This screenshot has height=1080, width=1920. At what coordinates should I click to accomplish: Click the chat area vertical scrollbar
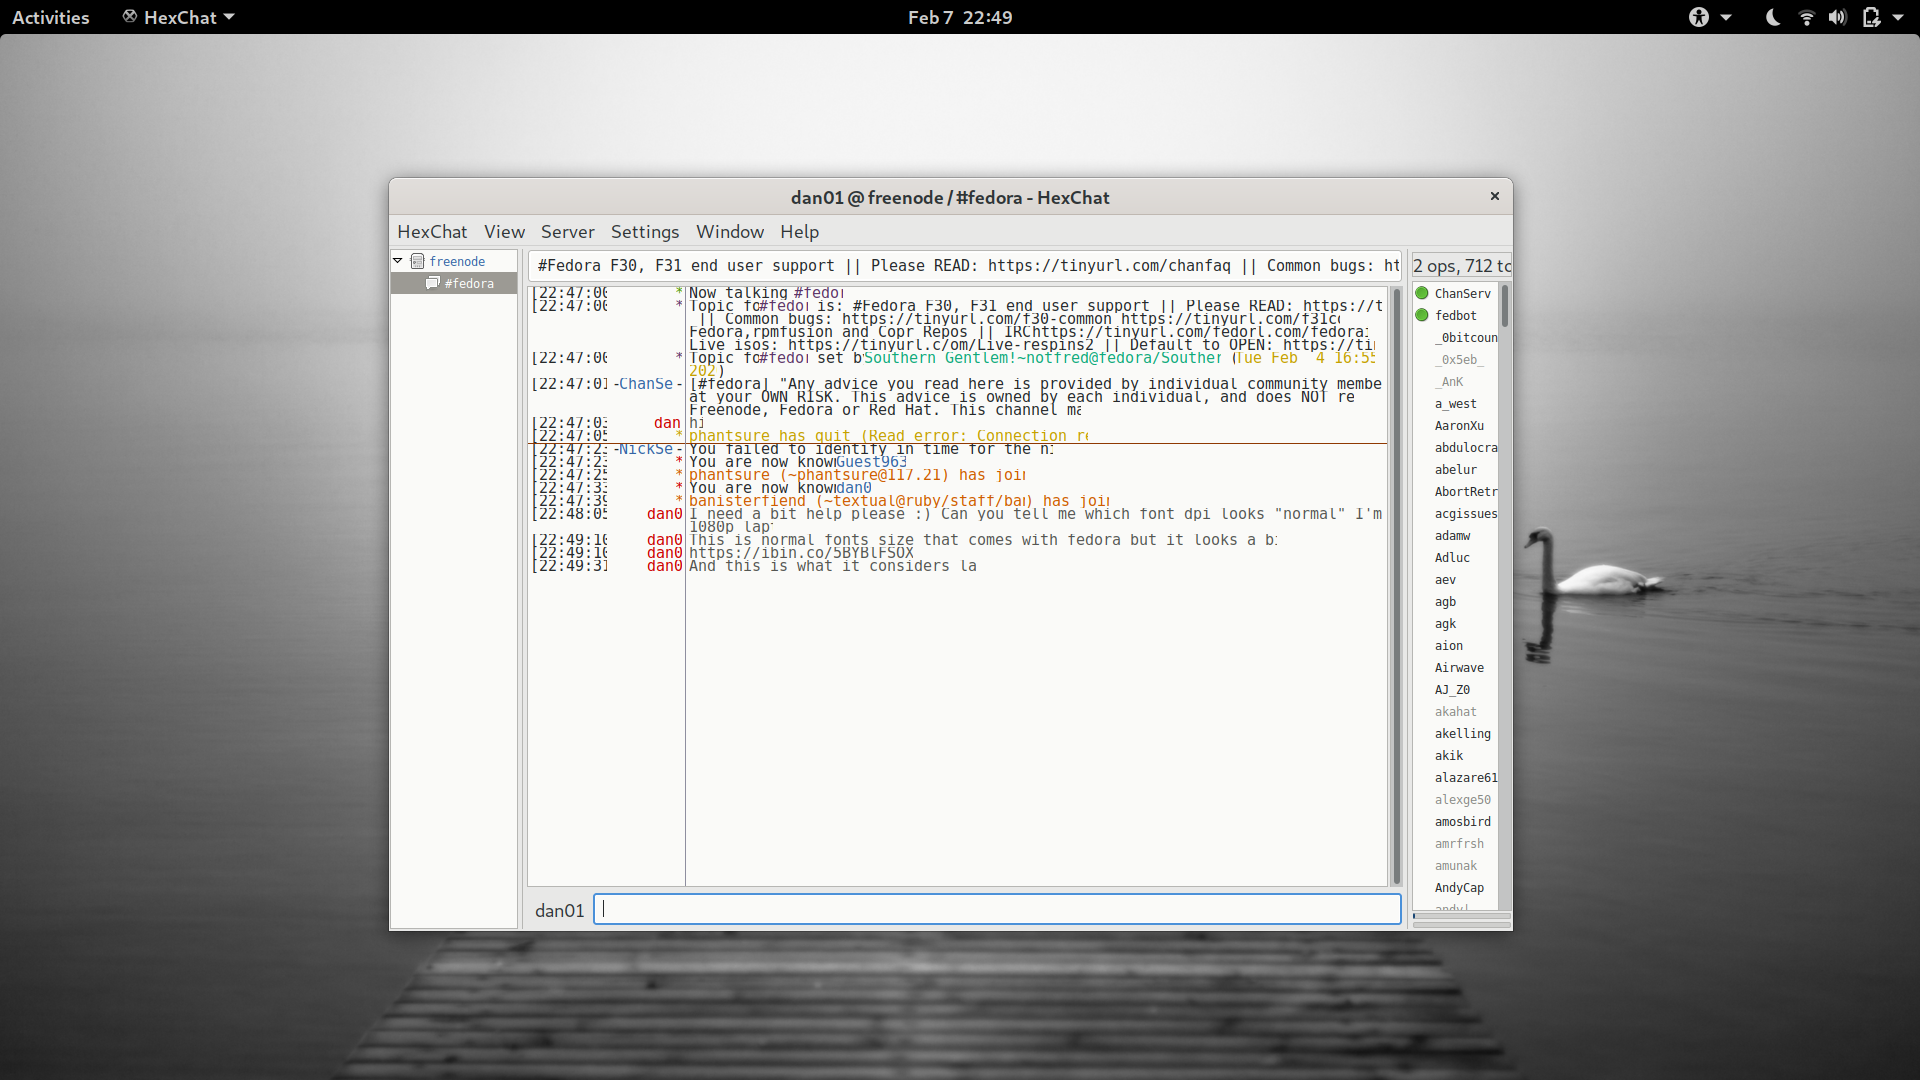1396,586
